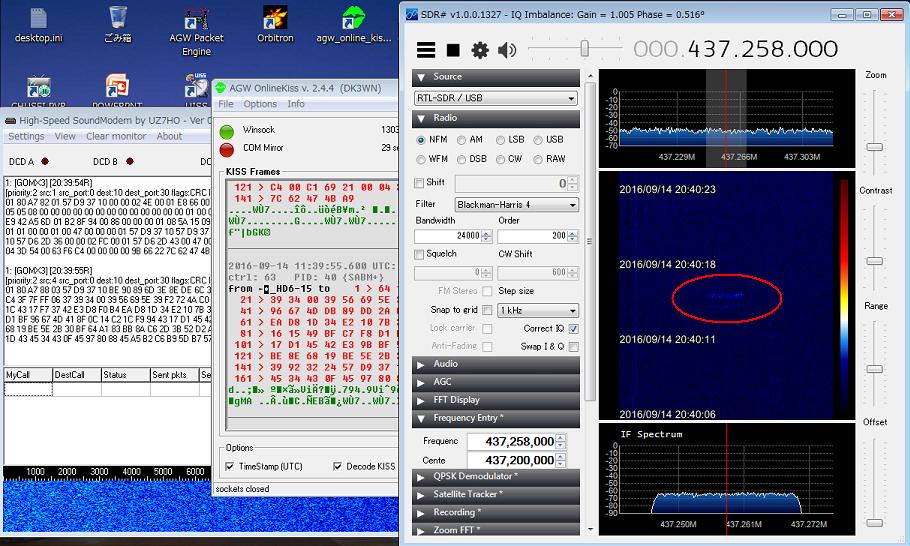This screenshot has height=546, width=910.
Task: Select WFM demodulation mode
Action: point(421,159)
